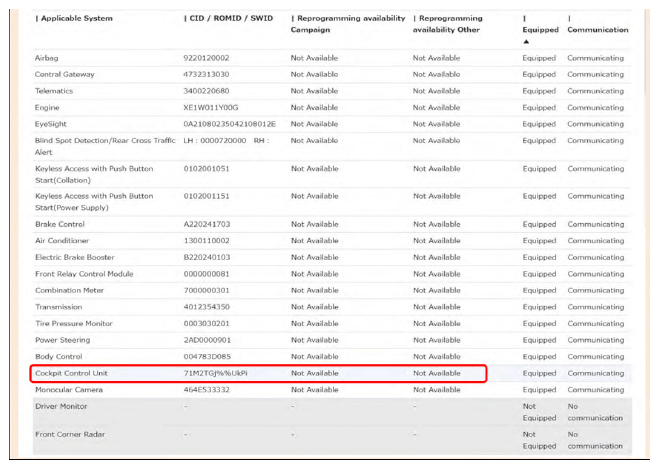Click the Communication column header
Image resolution: width=659 pixels, height=469 pixels.
[x=597, y=30]
